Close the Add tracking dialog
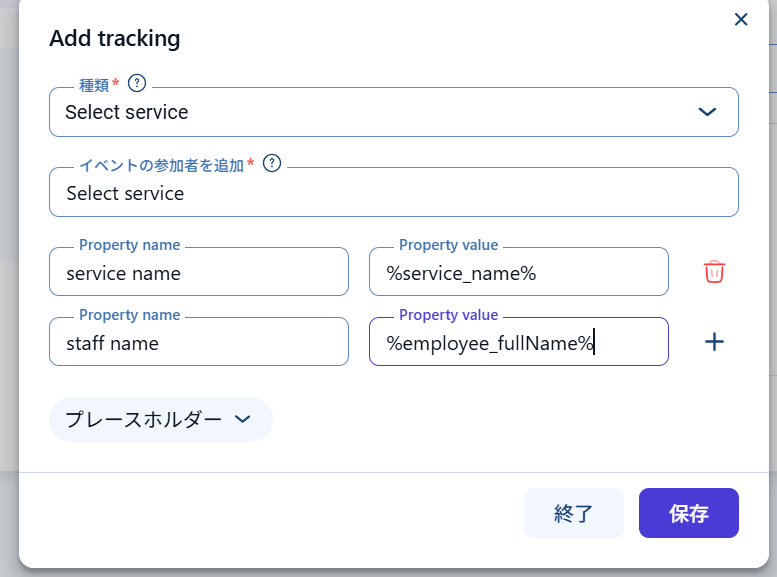 pyautogui.click(x=741, y=20)
